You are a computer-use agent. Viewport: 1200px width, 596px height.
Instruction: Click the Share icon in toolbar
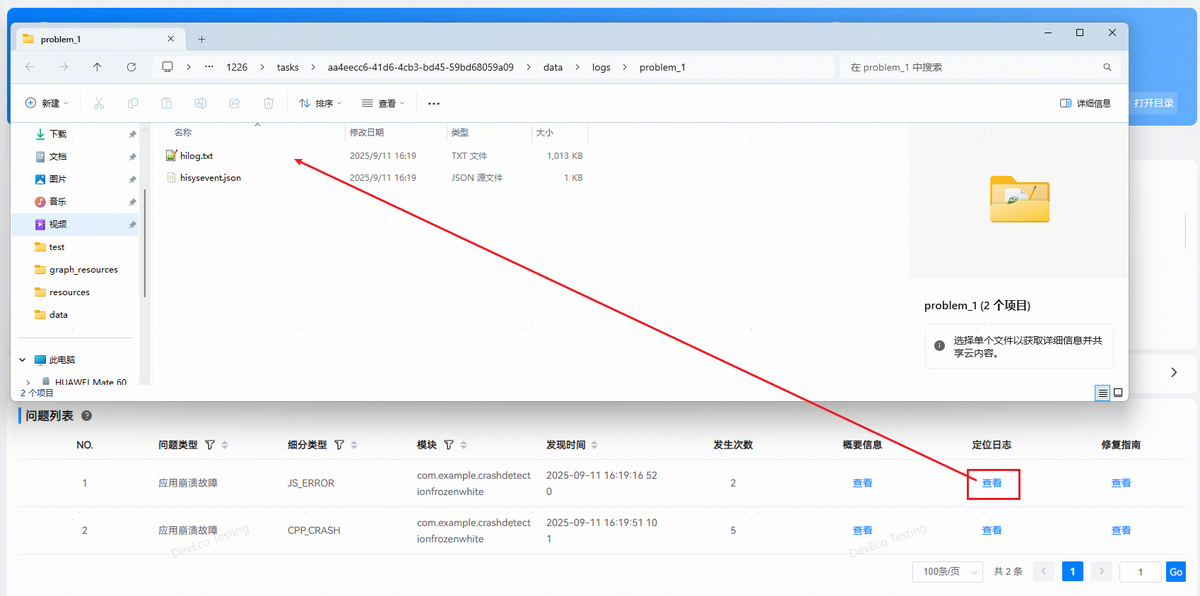coord(234,103)
